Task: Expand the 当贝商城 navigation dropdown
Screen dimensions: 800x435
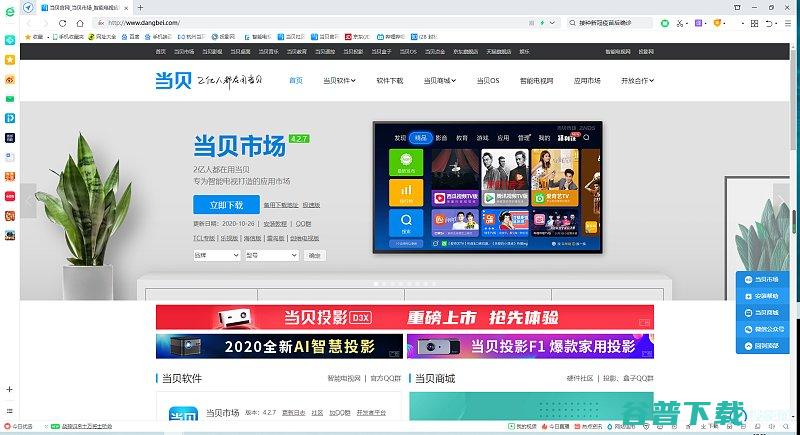Action: click(x=440, y=81)
